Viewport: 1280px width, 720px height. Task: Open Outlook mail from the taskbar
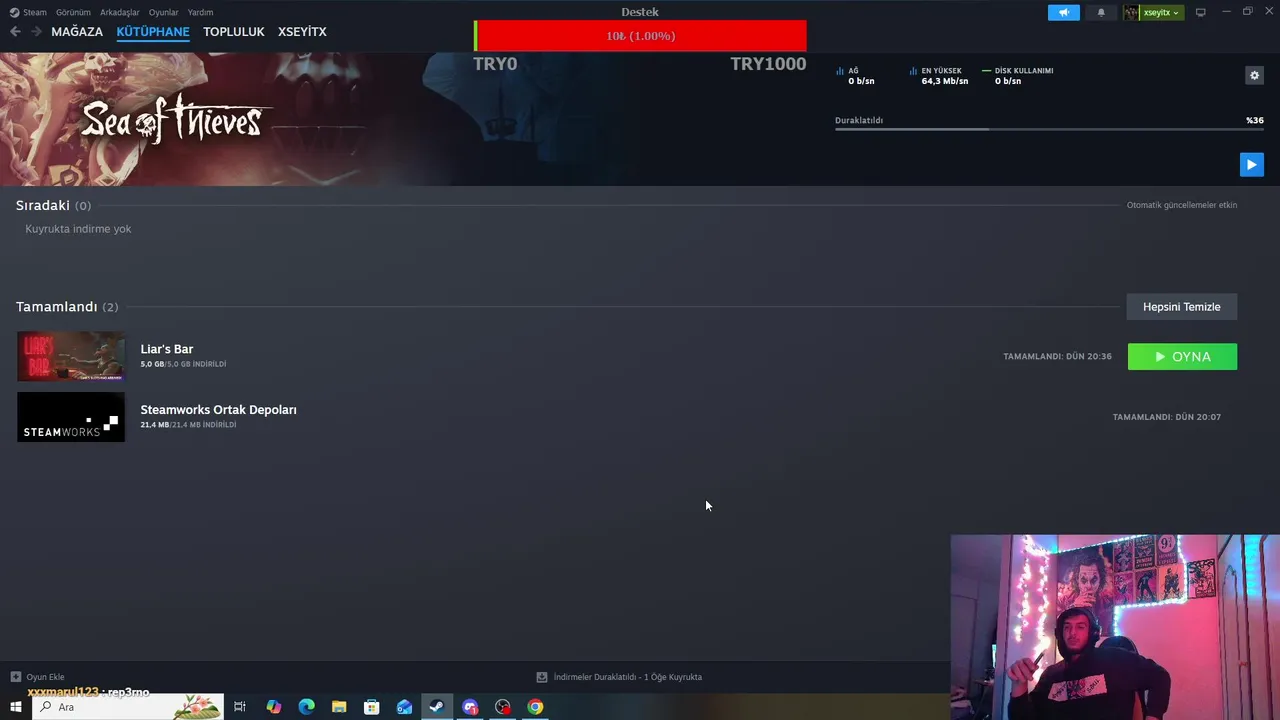coord(404,707)
